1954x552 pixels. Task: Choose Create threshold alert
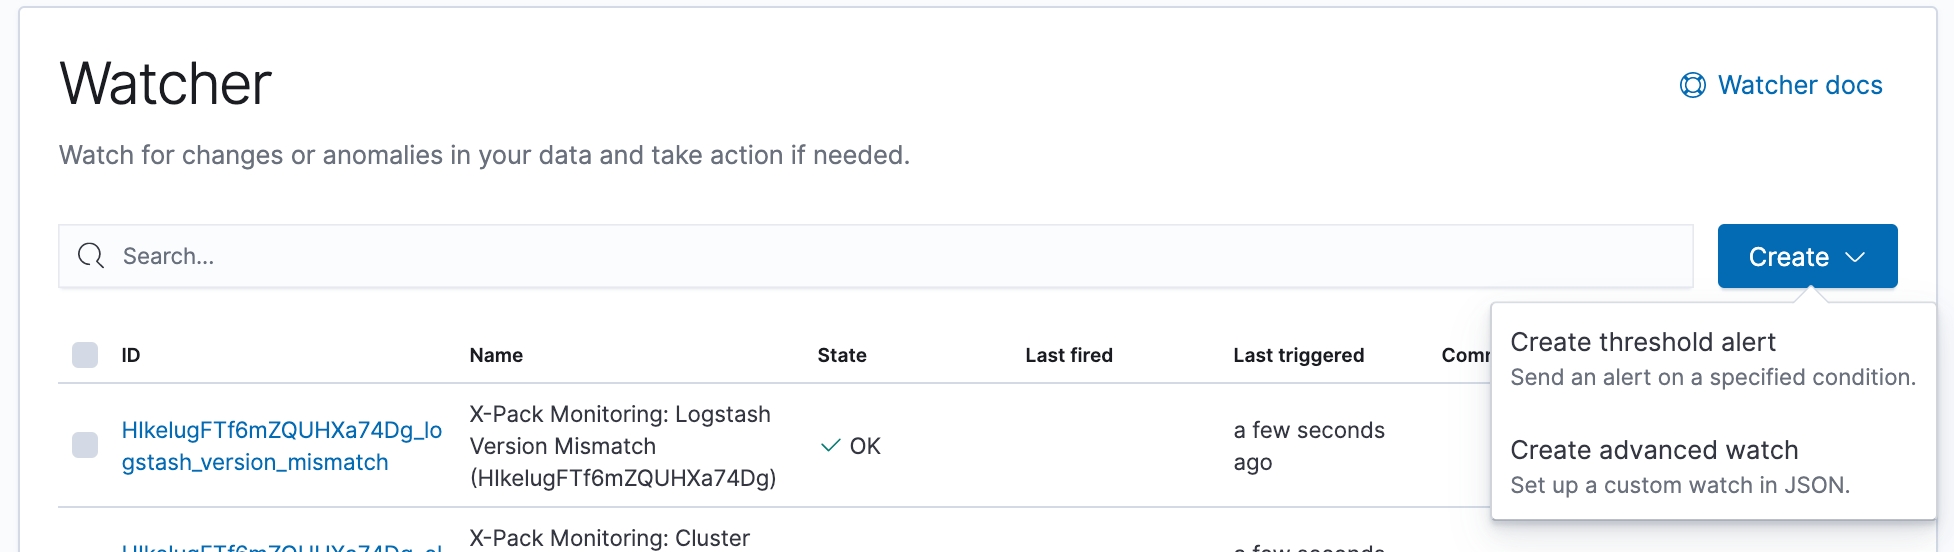pyautogui.click(x=1643, y=342)
